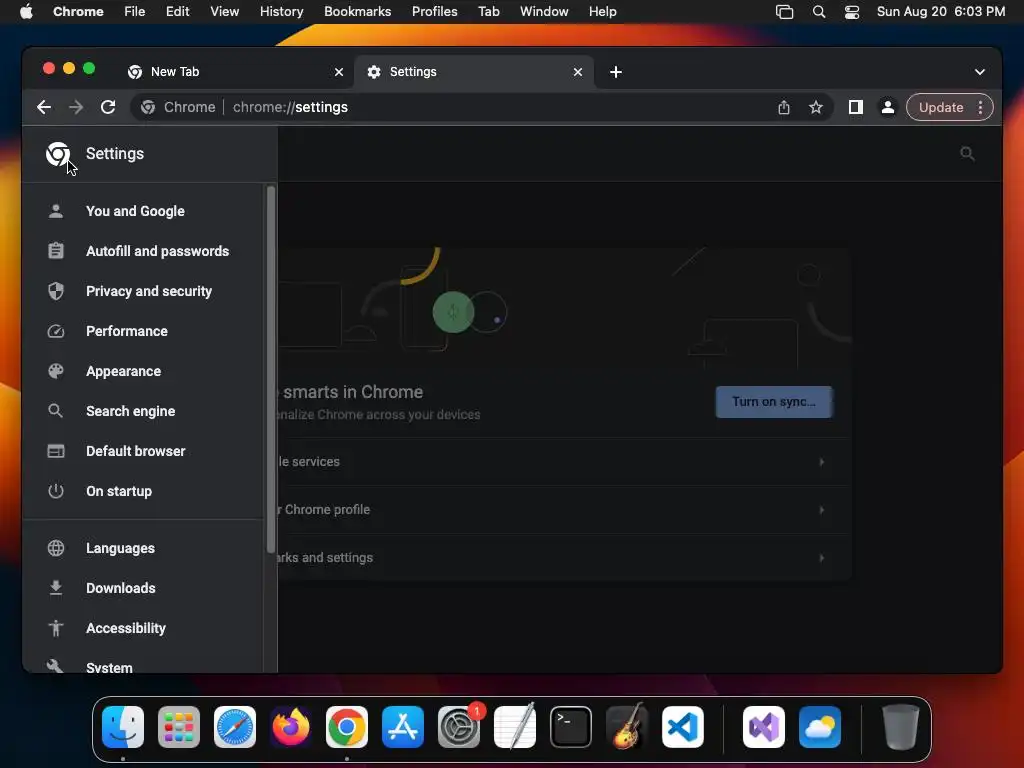Open You and Google settings section

coord(135,211)
